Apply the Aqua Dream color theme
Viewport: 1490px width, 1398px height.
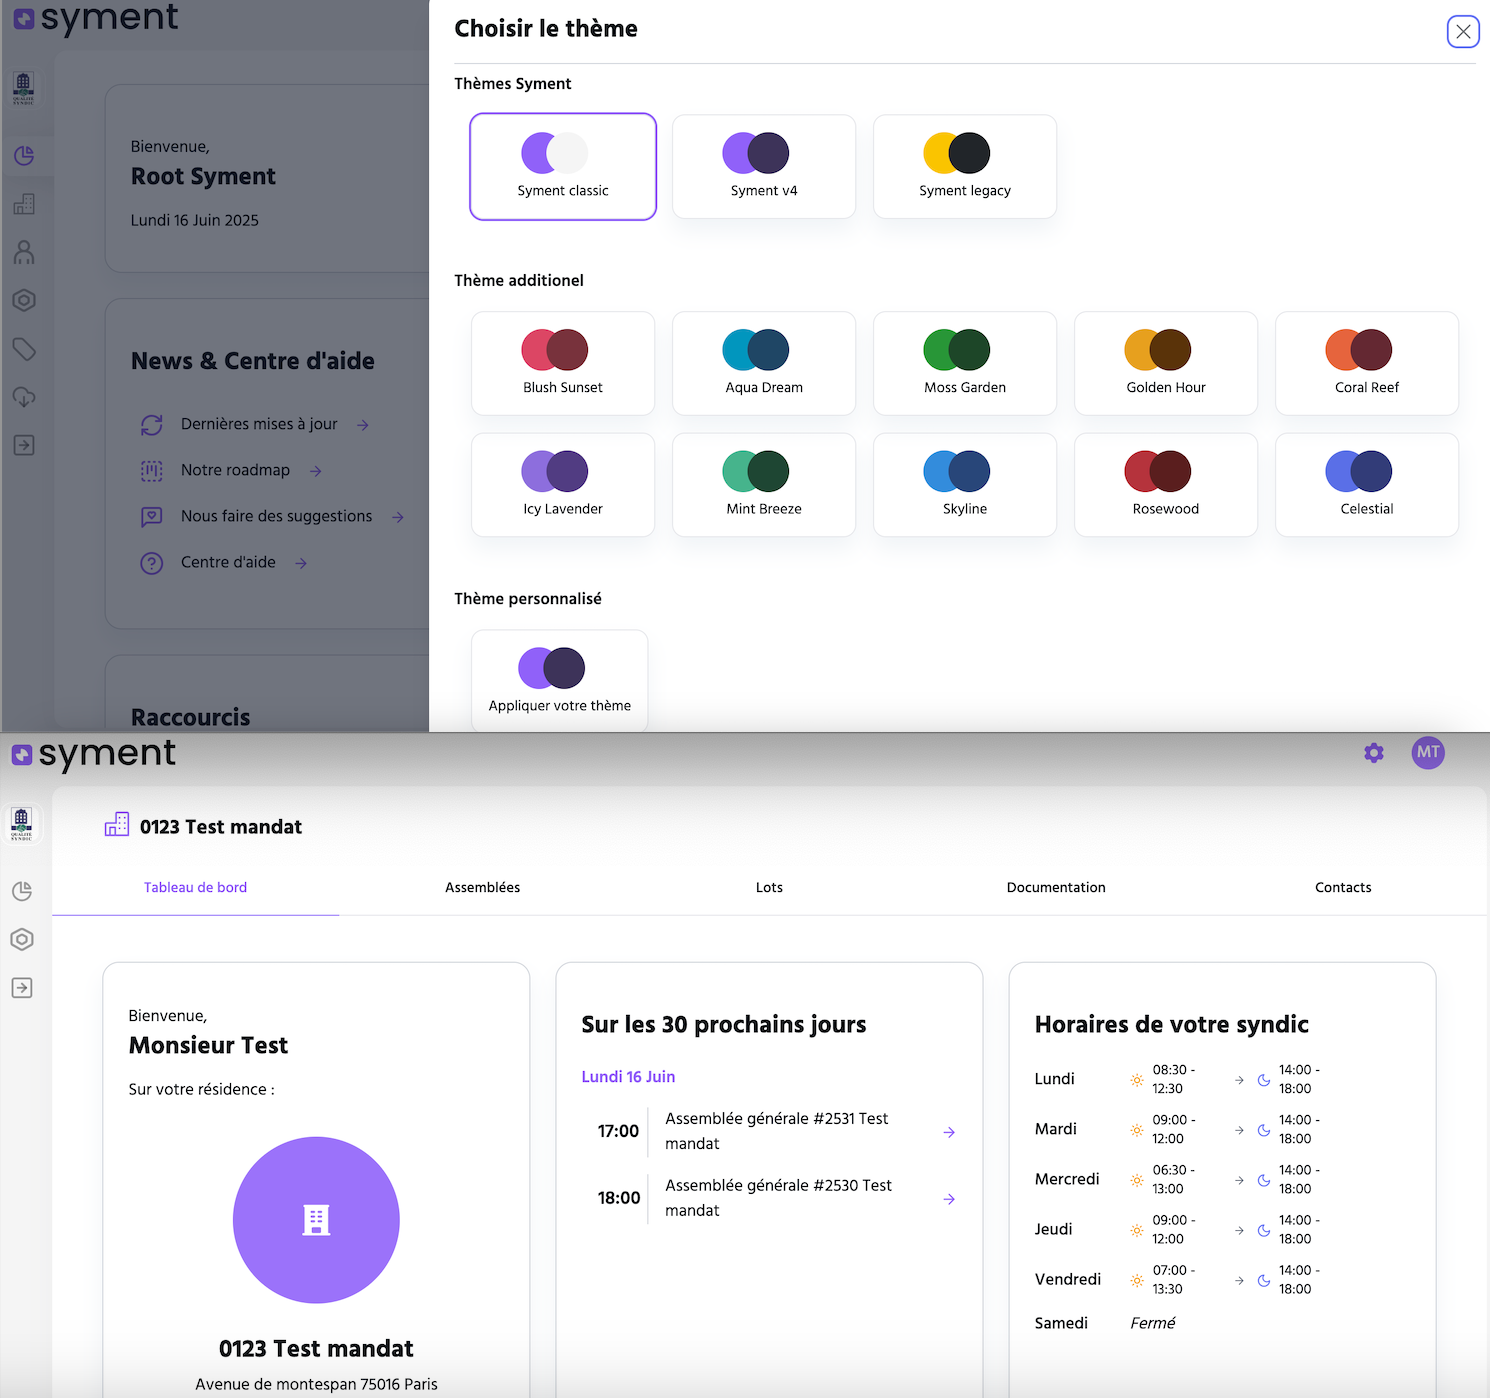point(764,363)
